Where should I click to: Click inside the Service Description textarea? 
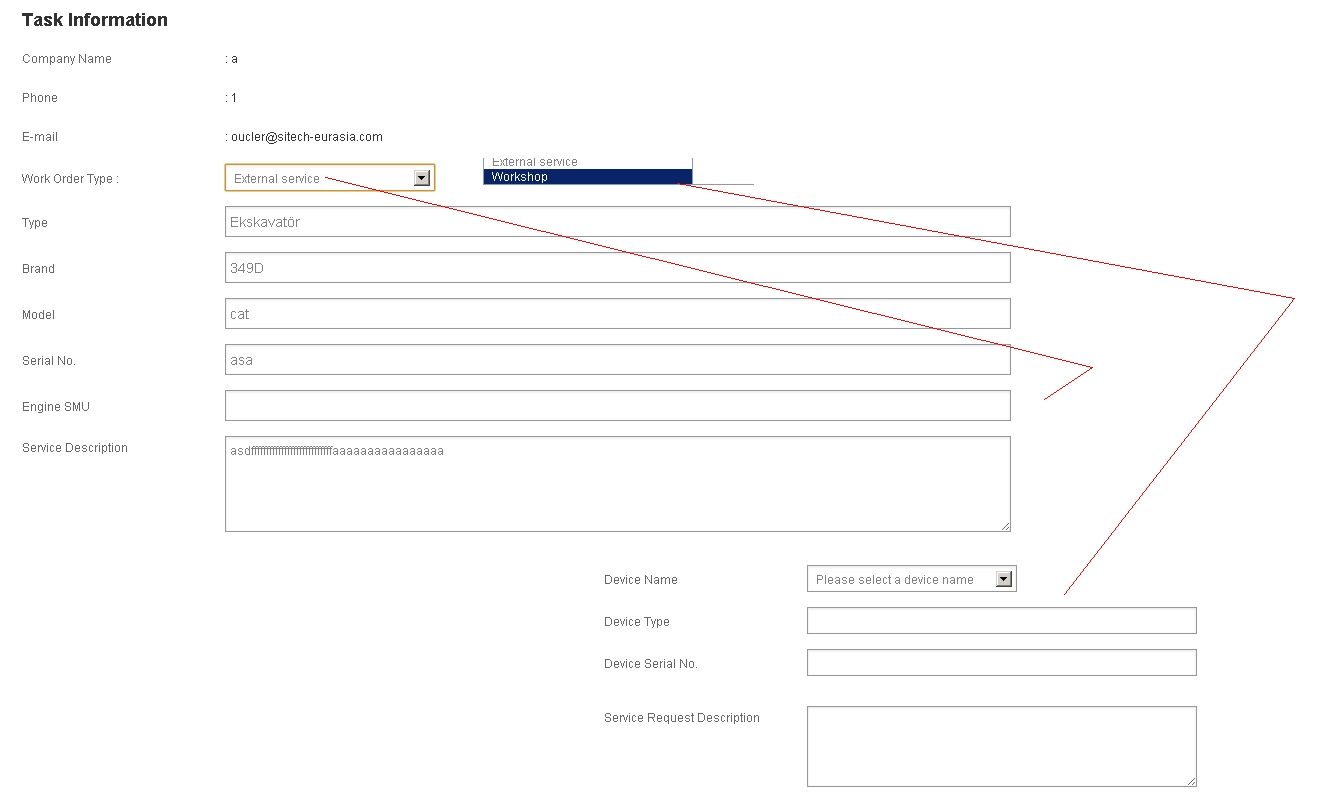point(618,484)
